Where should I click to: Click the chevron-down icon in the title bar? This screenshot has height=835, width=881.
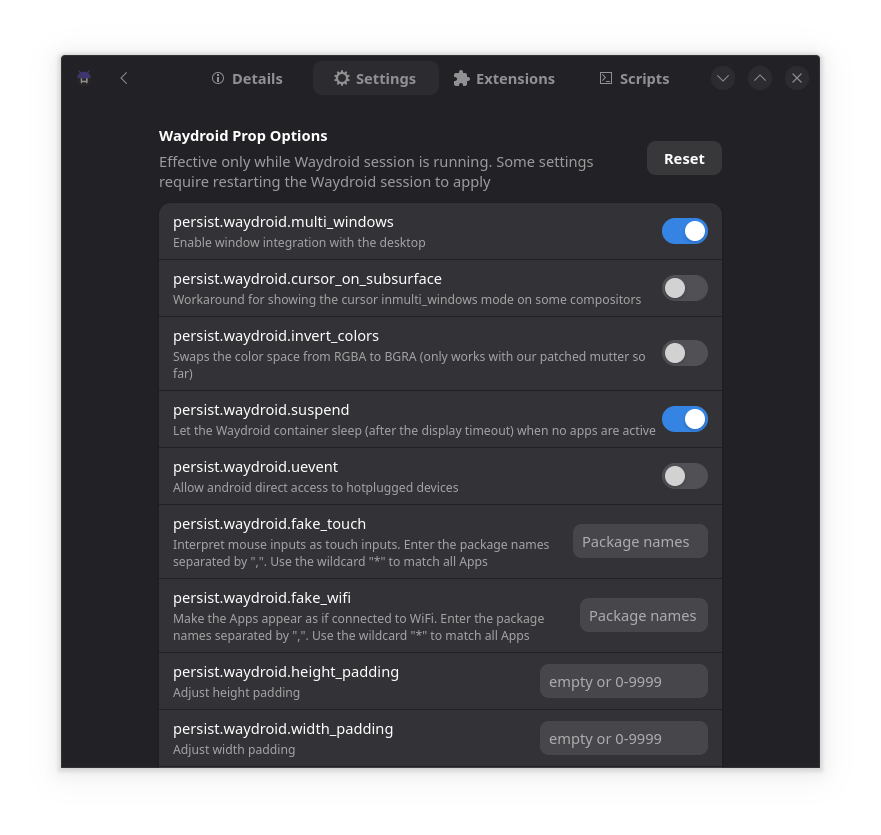coord(722,77)
